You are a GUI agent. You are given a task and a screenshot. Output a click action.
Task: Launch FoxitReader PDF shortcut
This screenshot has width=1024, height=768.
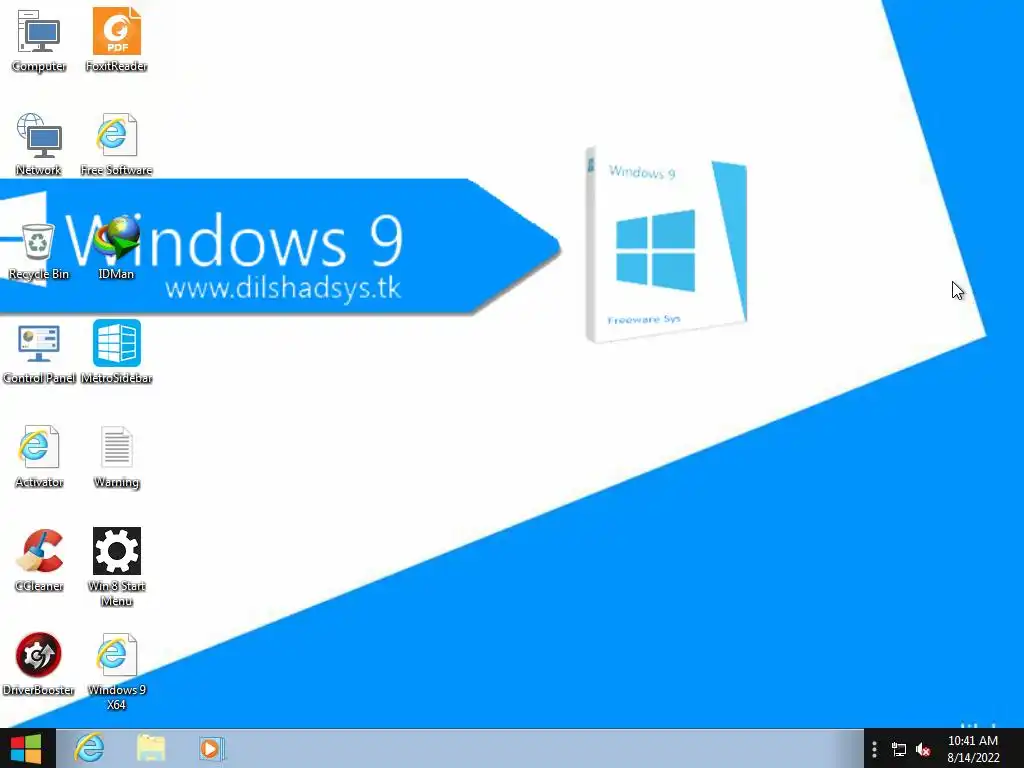click(116, 40)
